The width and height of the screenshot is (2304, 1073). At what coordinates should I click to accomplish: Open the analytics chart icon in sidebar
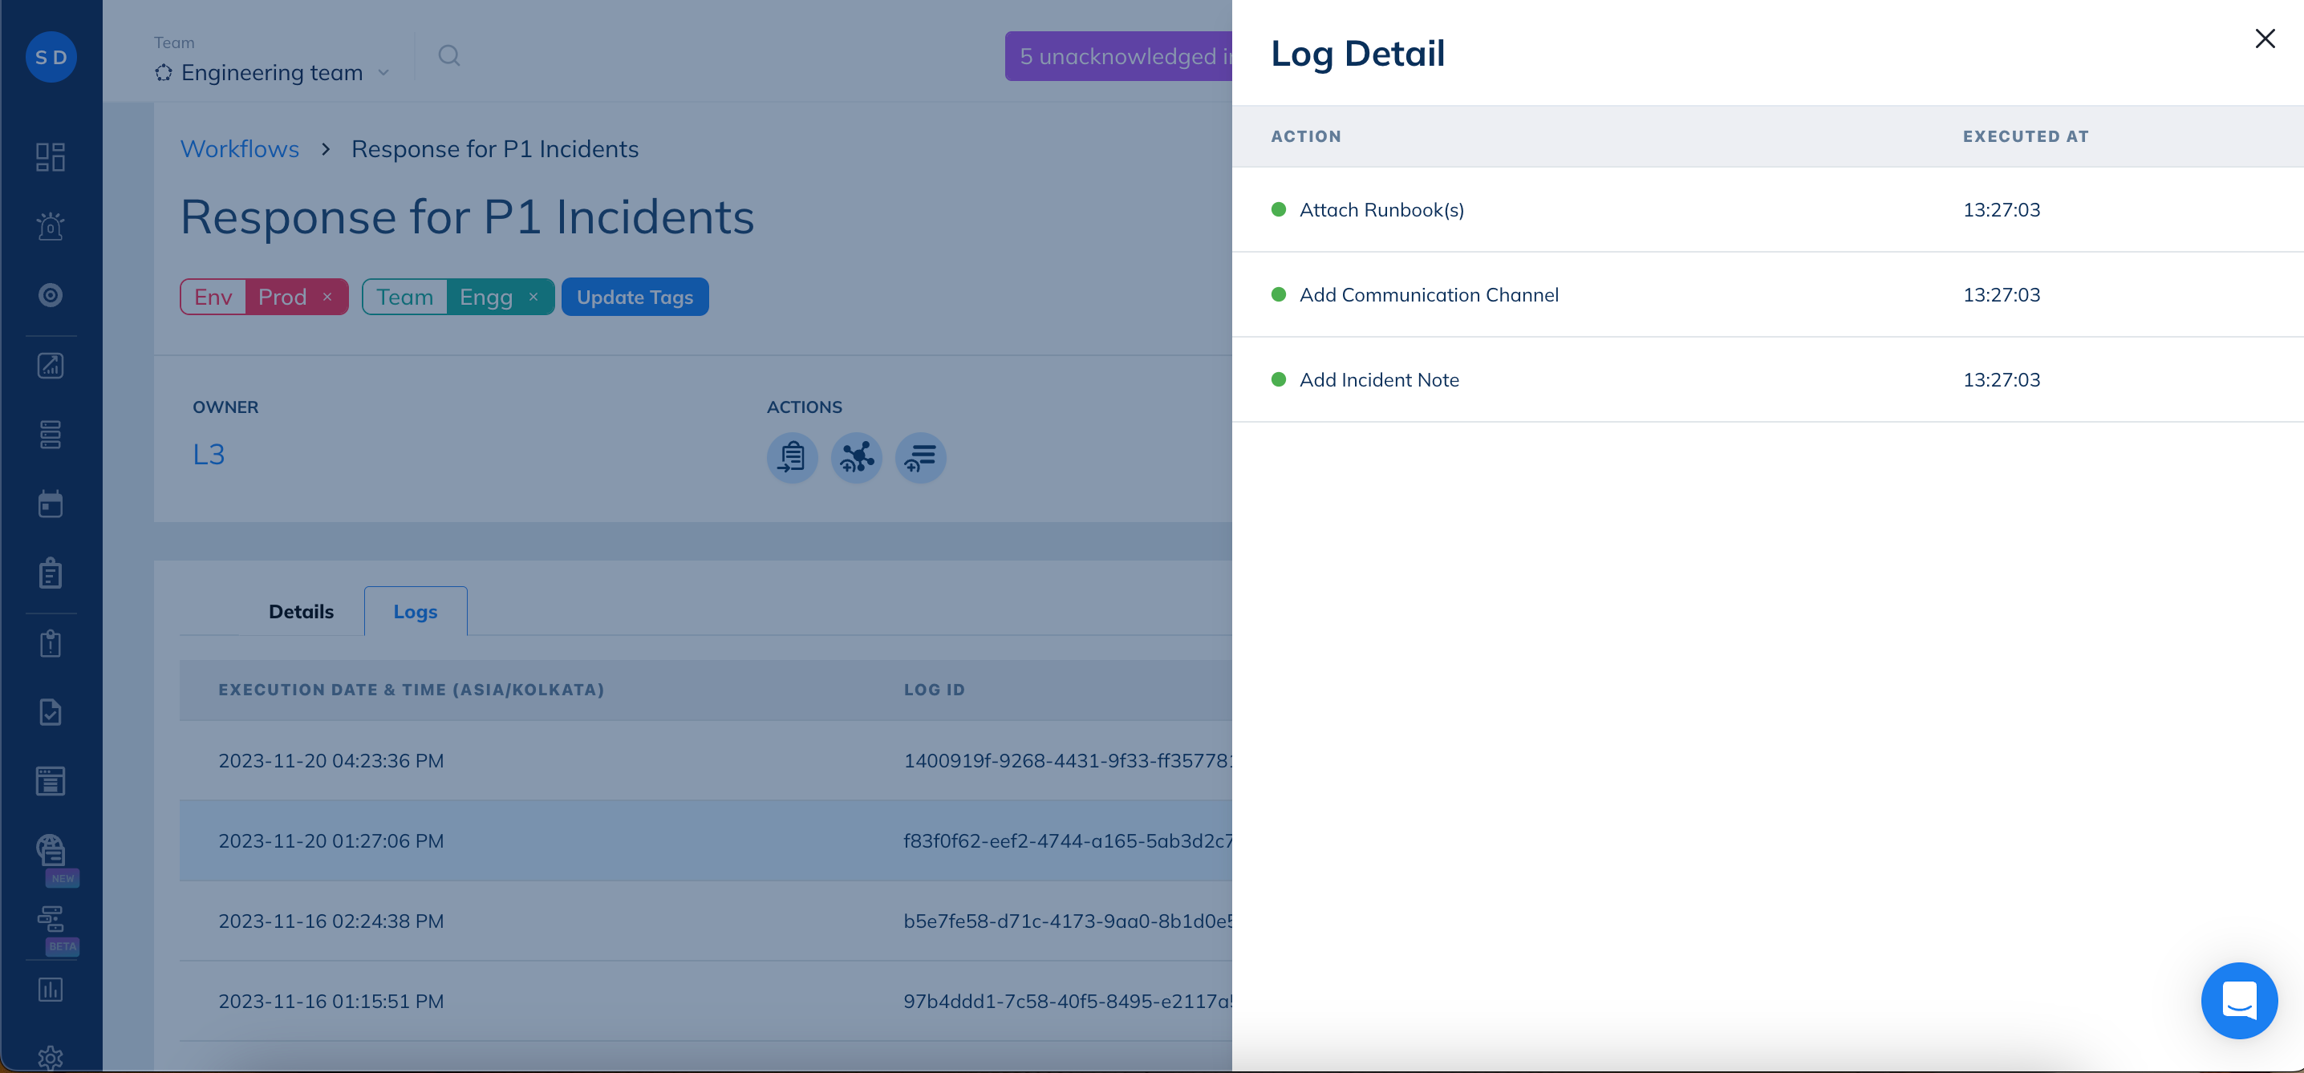(51, 366)
